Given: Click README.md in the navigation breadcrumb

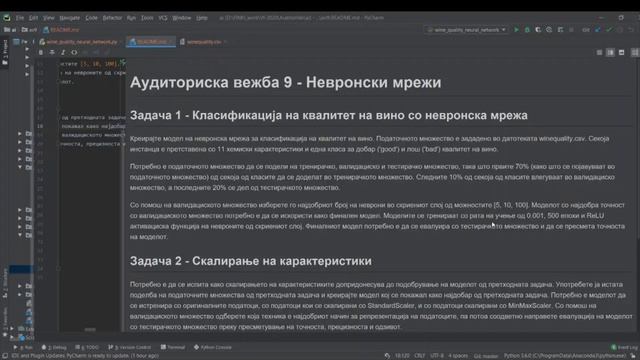Looking at the screenshot, I should click(61, 30).
